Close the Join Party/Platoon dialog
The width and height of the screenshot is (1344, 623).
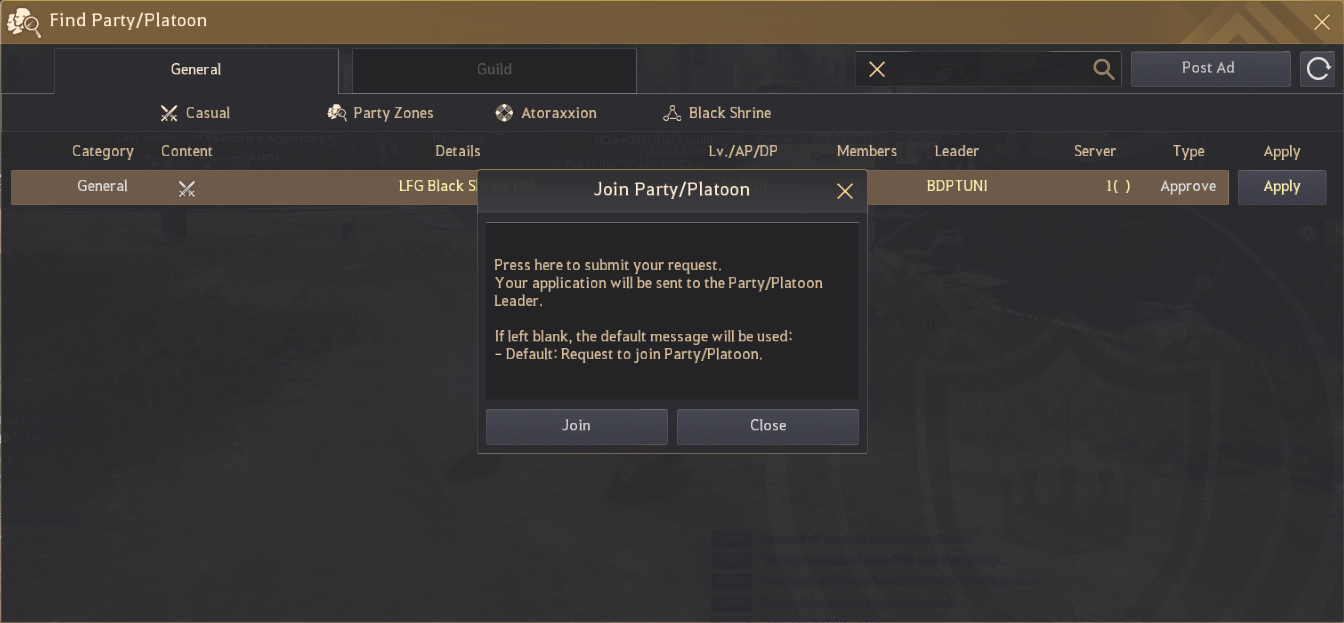[845, 191]
